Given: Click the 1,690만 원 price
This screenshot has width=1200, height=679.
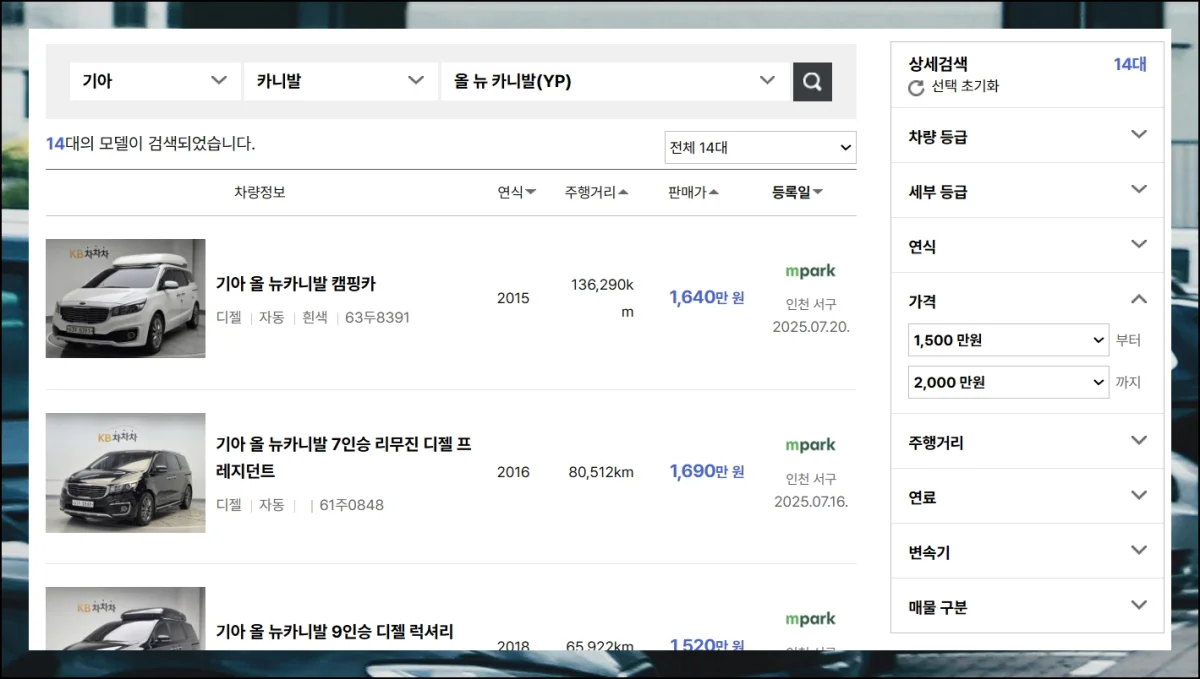Looking at the screenshot, I should pos(707,471).
